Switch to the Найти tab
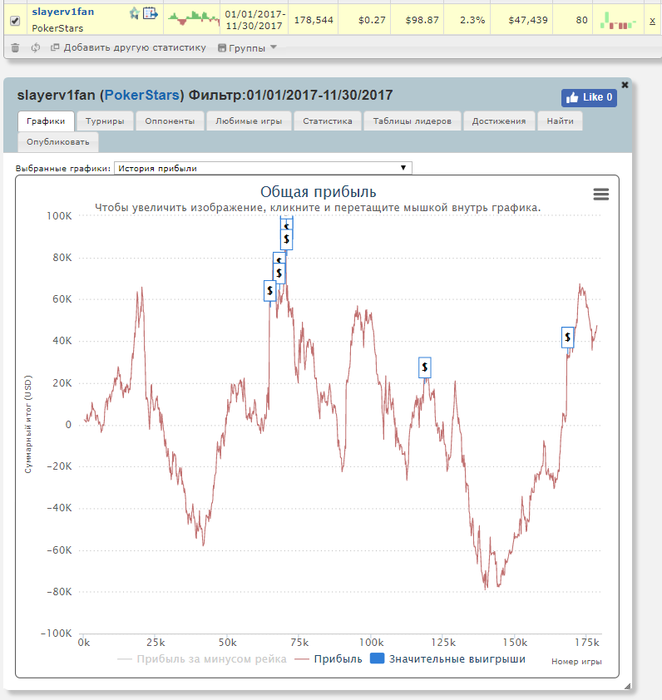The height and width of the screenshot is (700, 662). (560, 121)
